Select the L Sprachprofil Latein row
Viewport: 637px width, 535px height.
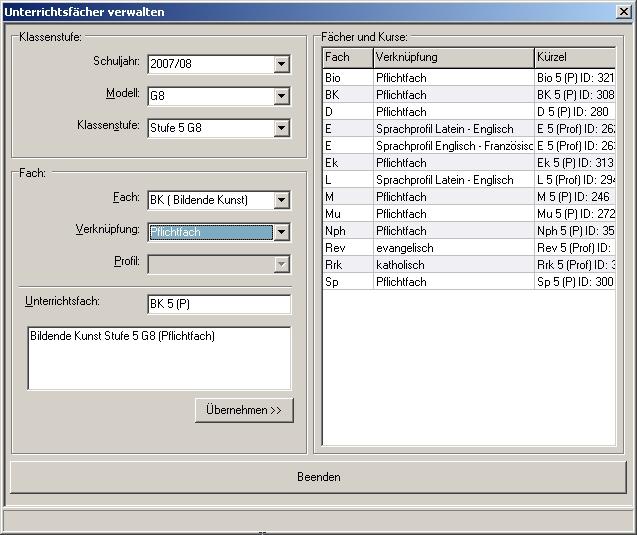[x=452, y=180]
